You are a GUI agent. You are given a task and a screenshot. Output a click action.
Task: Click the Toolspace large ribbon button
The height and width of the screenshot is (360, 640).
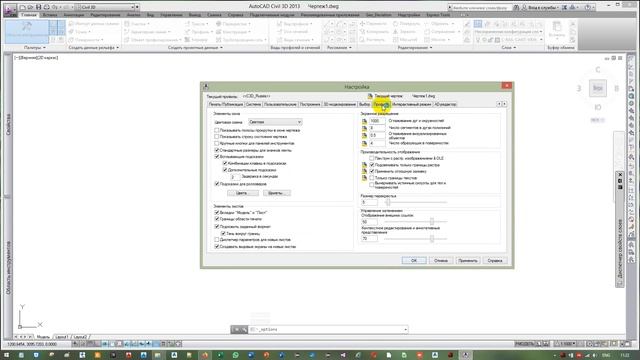pyautogui.click(x=27, y=31)
